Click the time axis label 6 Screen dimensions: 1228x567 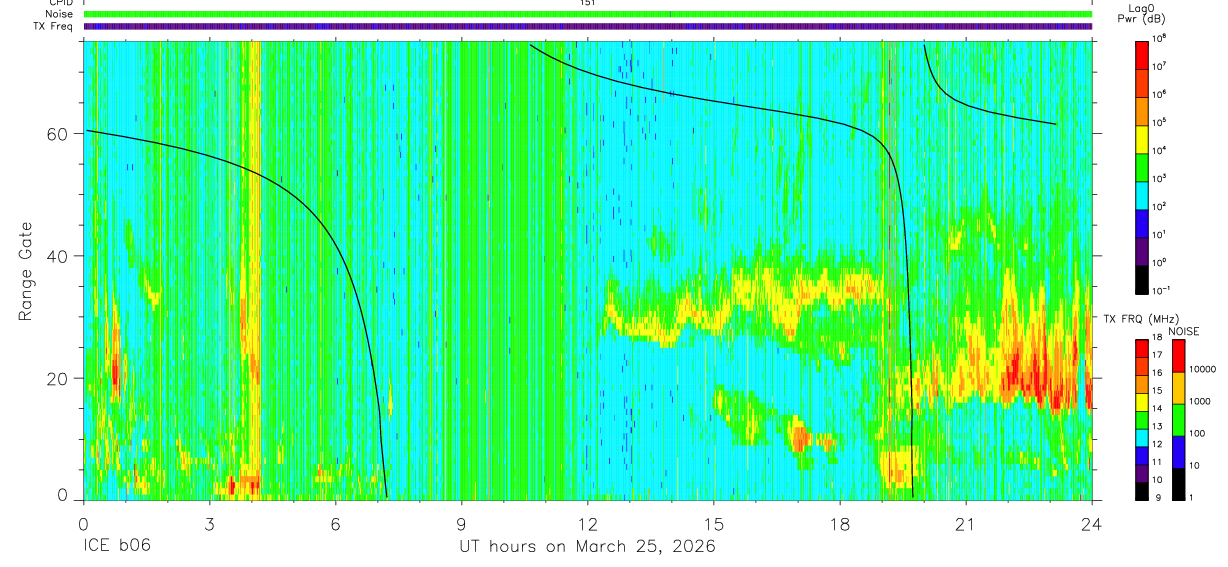[x=335, y=523]
